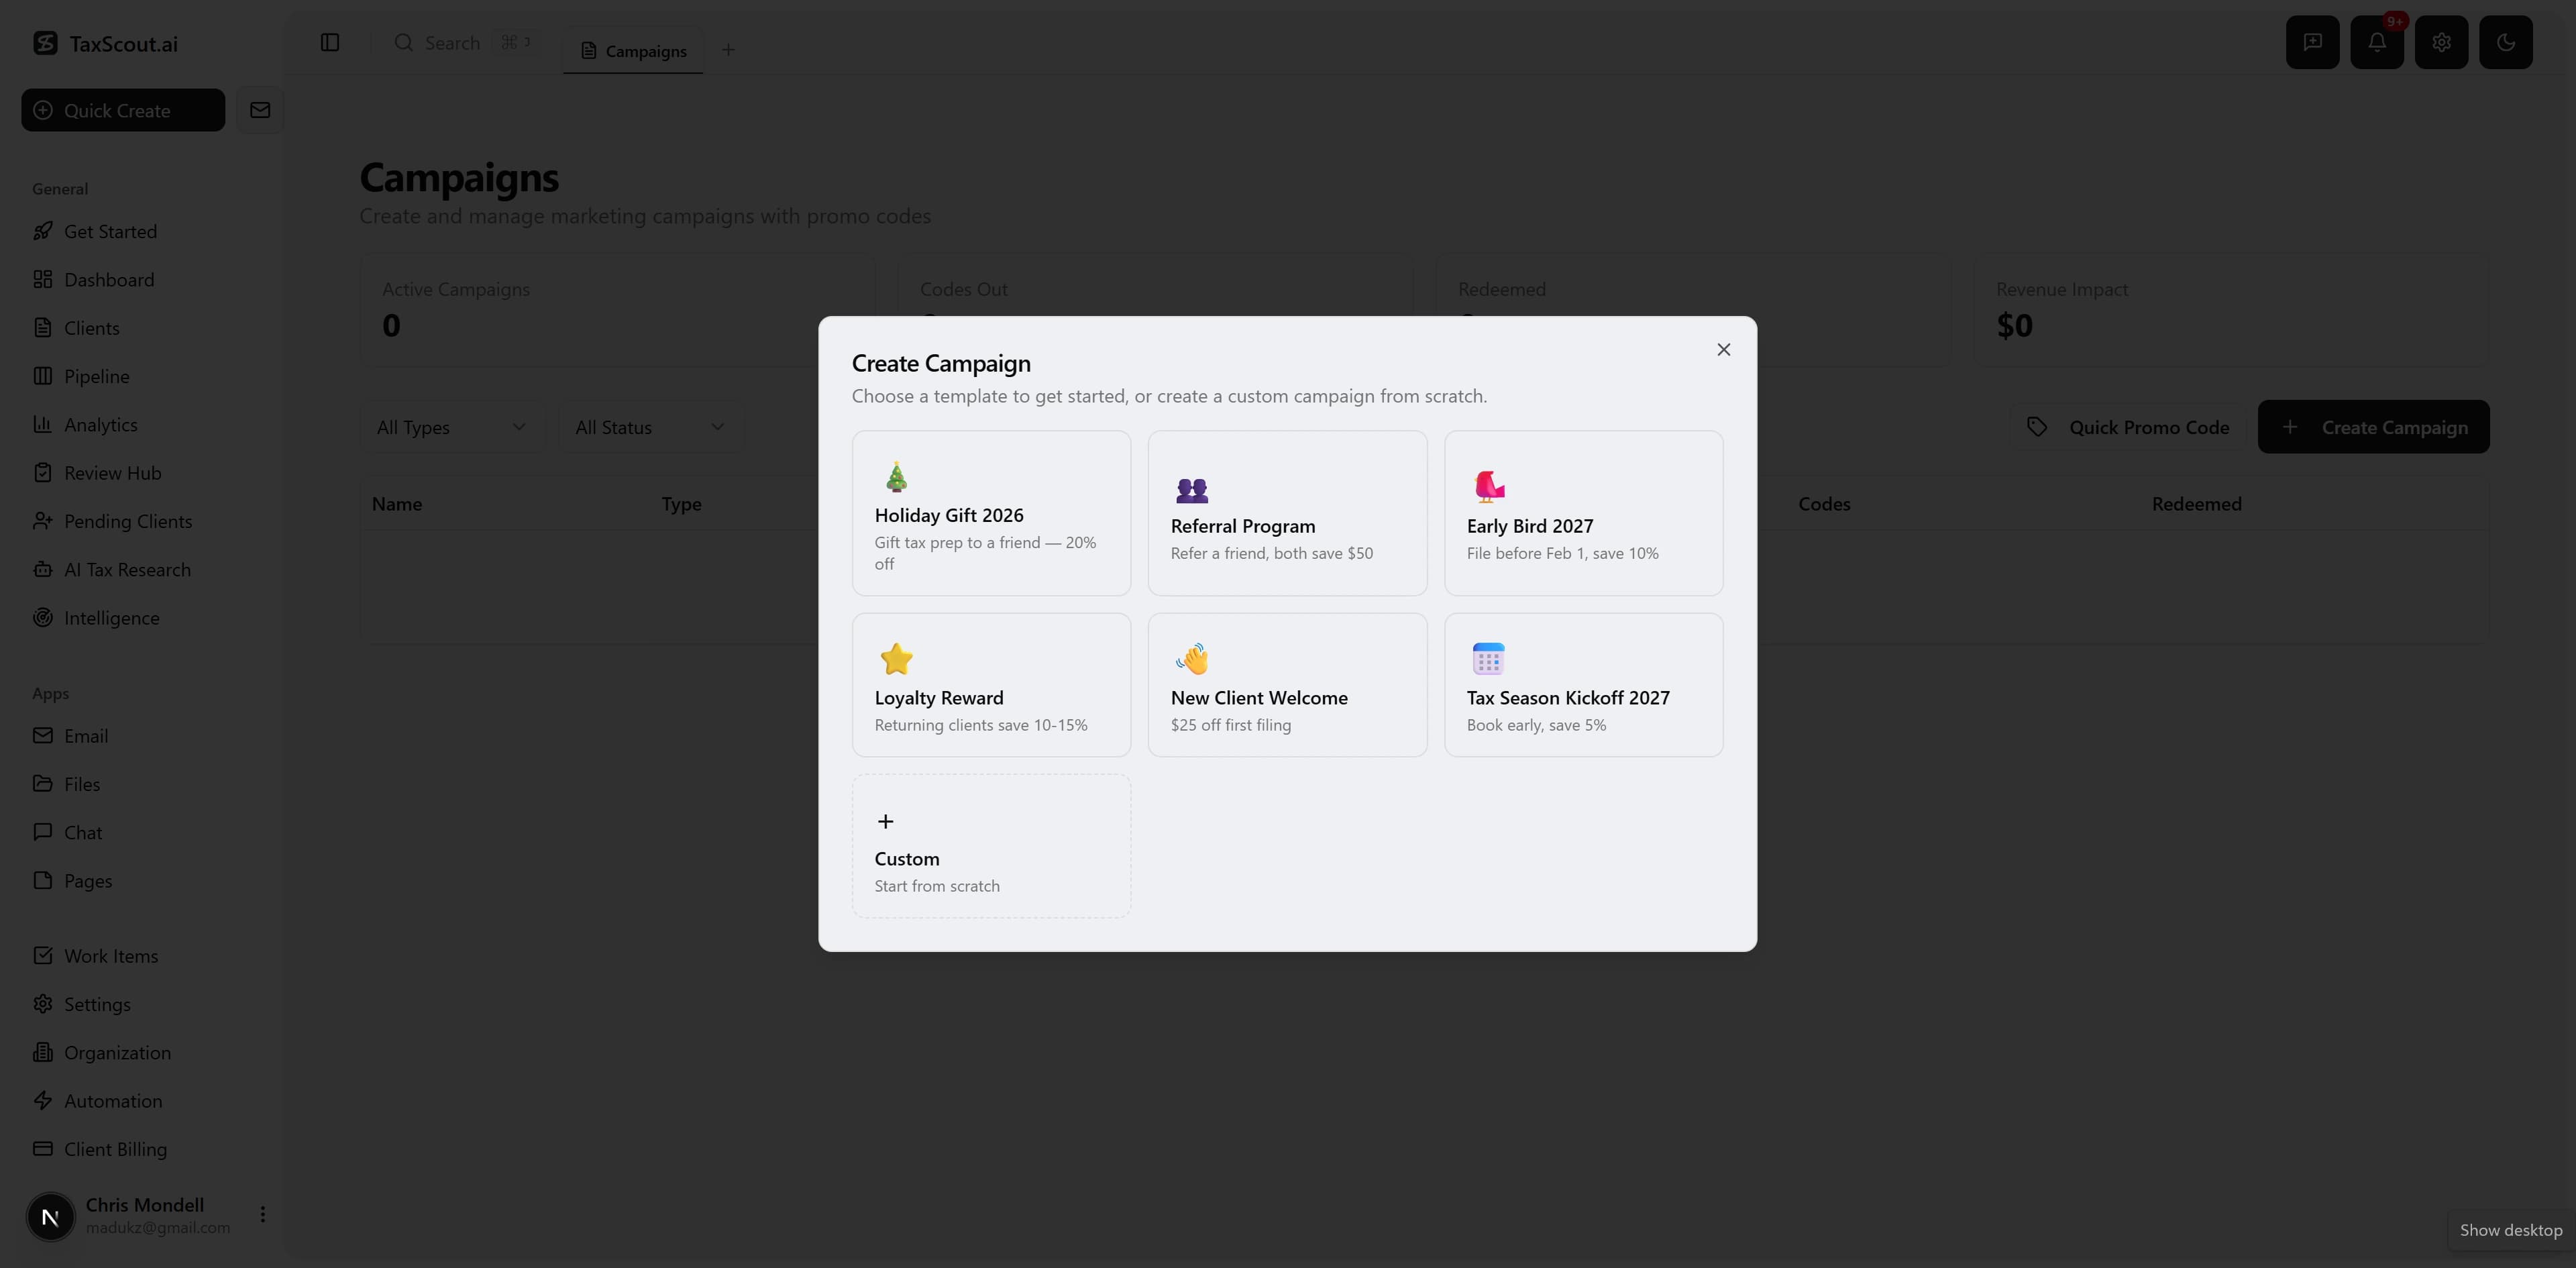Select the New Client Welcome template
The image size is (2576, 1268).
(1287, 685)
